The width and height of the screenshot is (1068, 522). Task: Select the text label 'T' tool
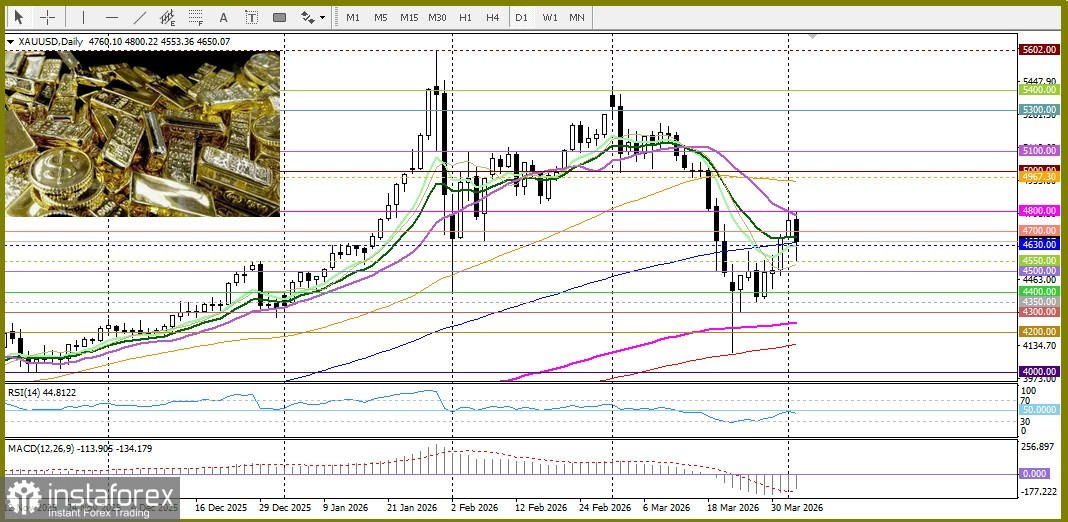[x=251, y=17]
